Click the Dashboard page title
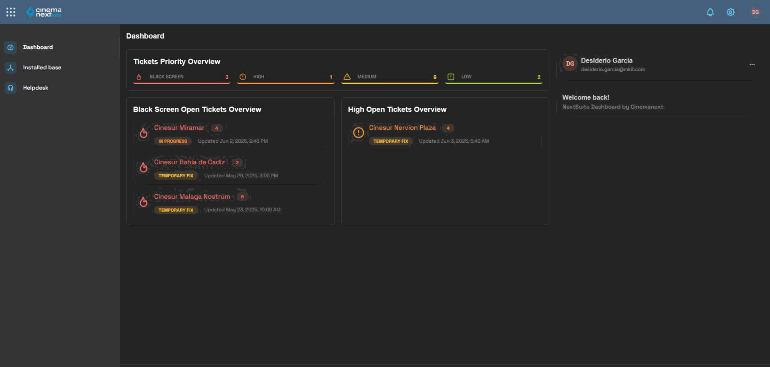Screen dimensions: 770x367 pyautogui.click(x=145, y=36)
